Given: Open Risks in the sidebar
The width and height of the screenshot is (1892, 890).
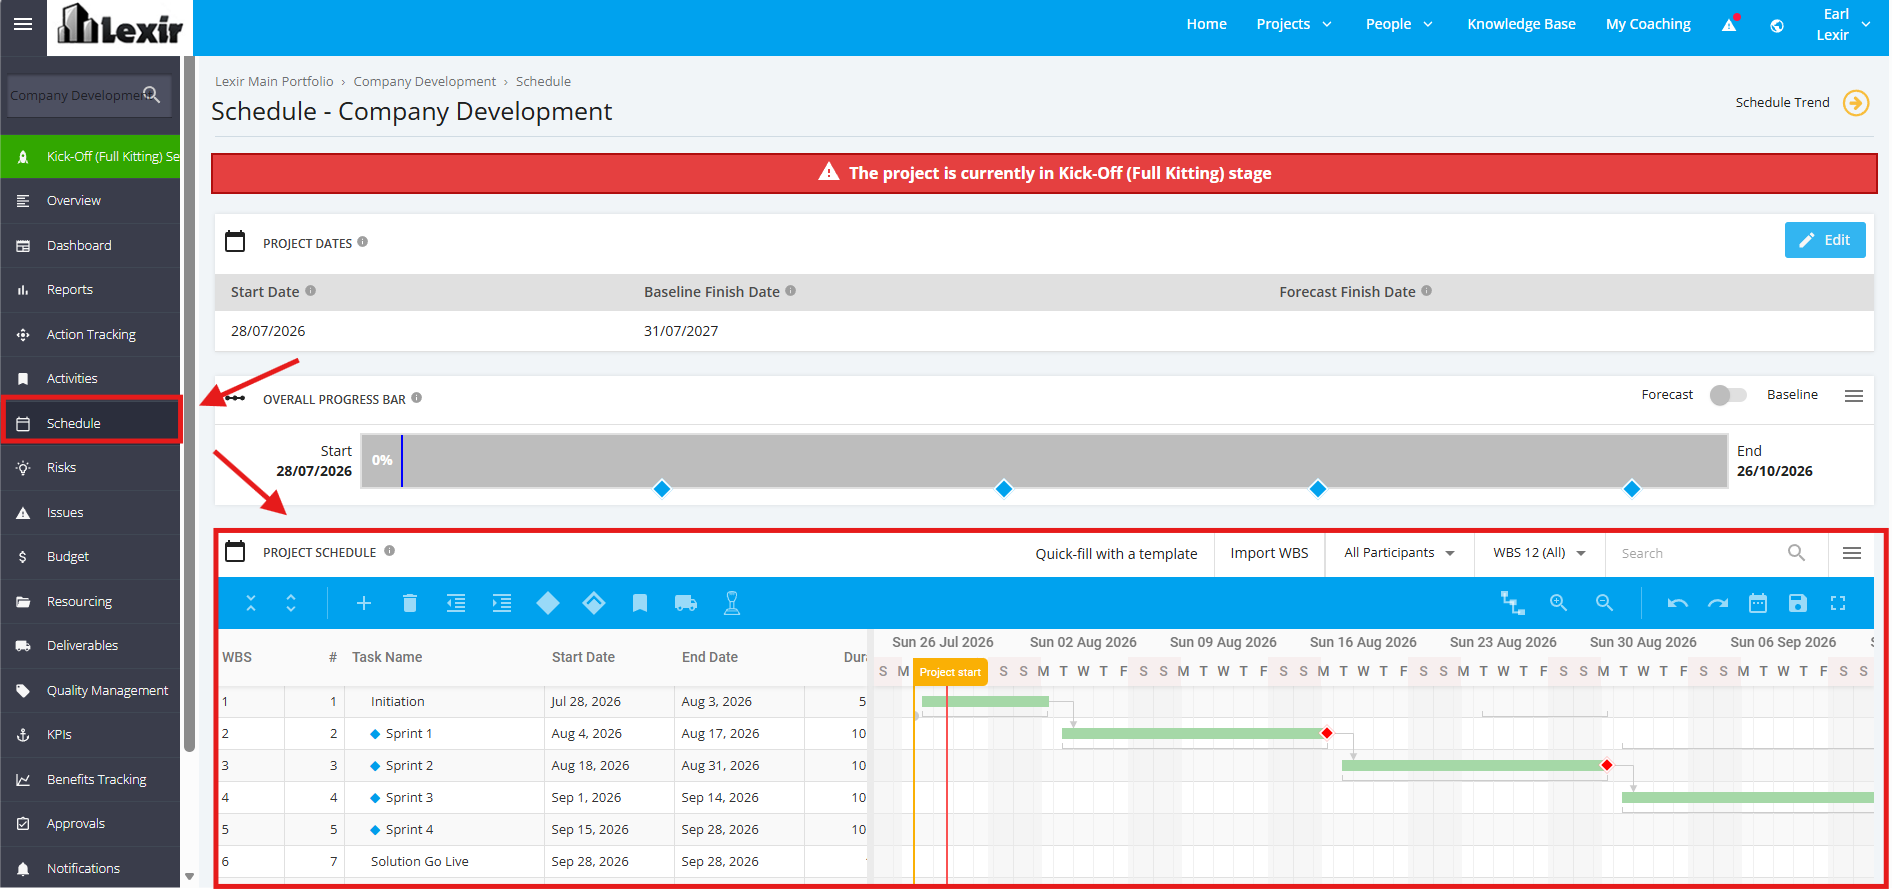Looking at the screenshot, I should [90, 468].
